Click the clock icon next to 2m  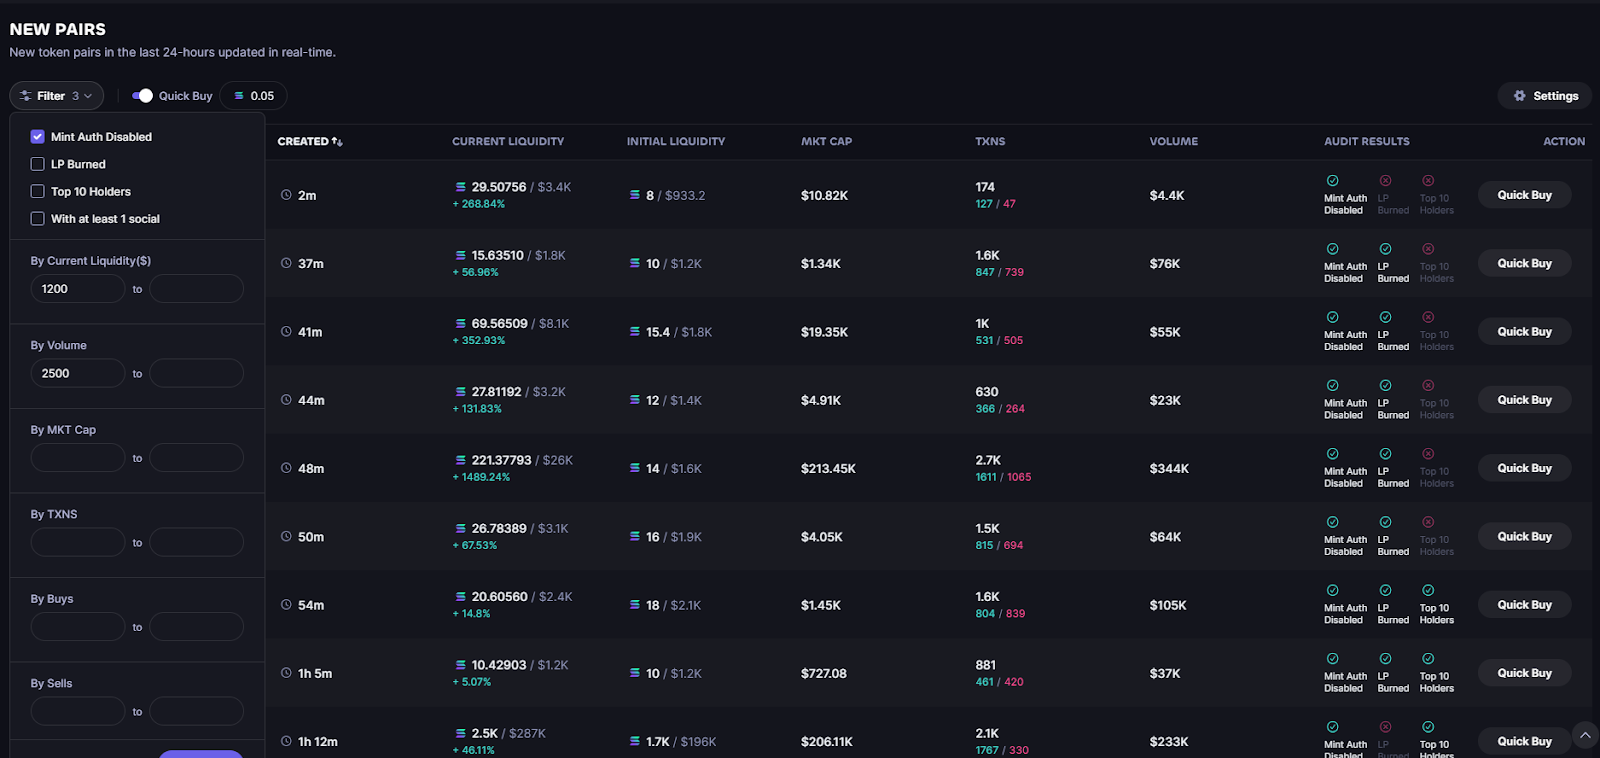(x=286, y=195)
